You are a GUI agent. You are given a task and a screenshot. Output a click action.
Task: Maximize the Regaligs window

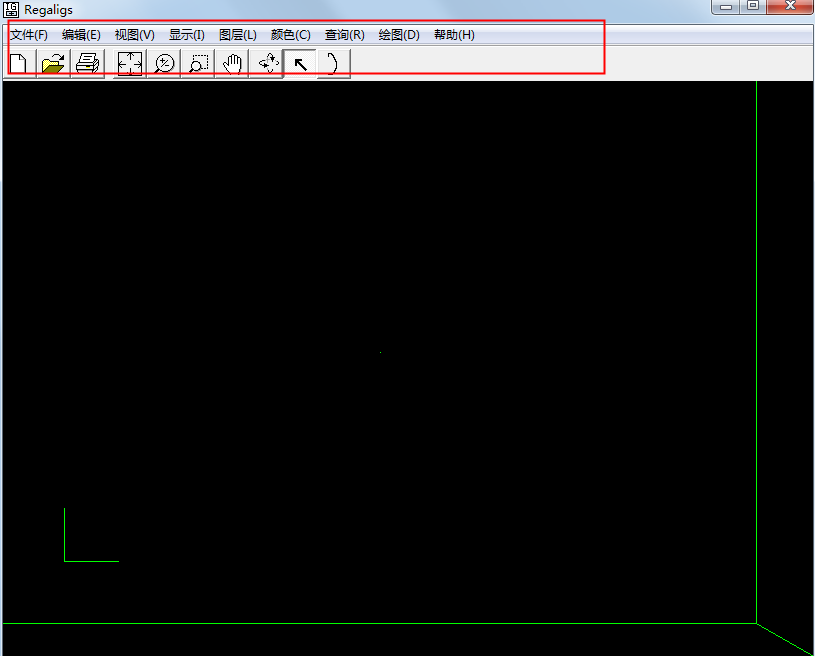point(753,7)
